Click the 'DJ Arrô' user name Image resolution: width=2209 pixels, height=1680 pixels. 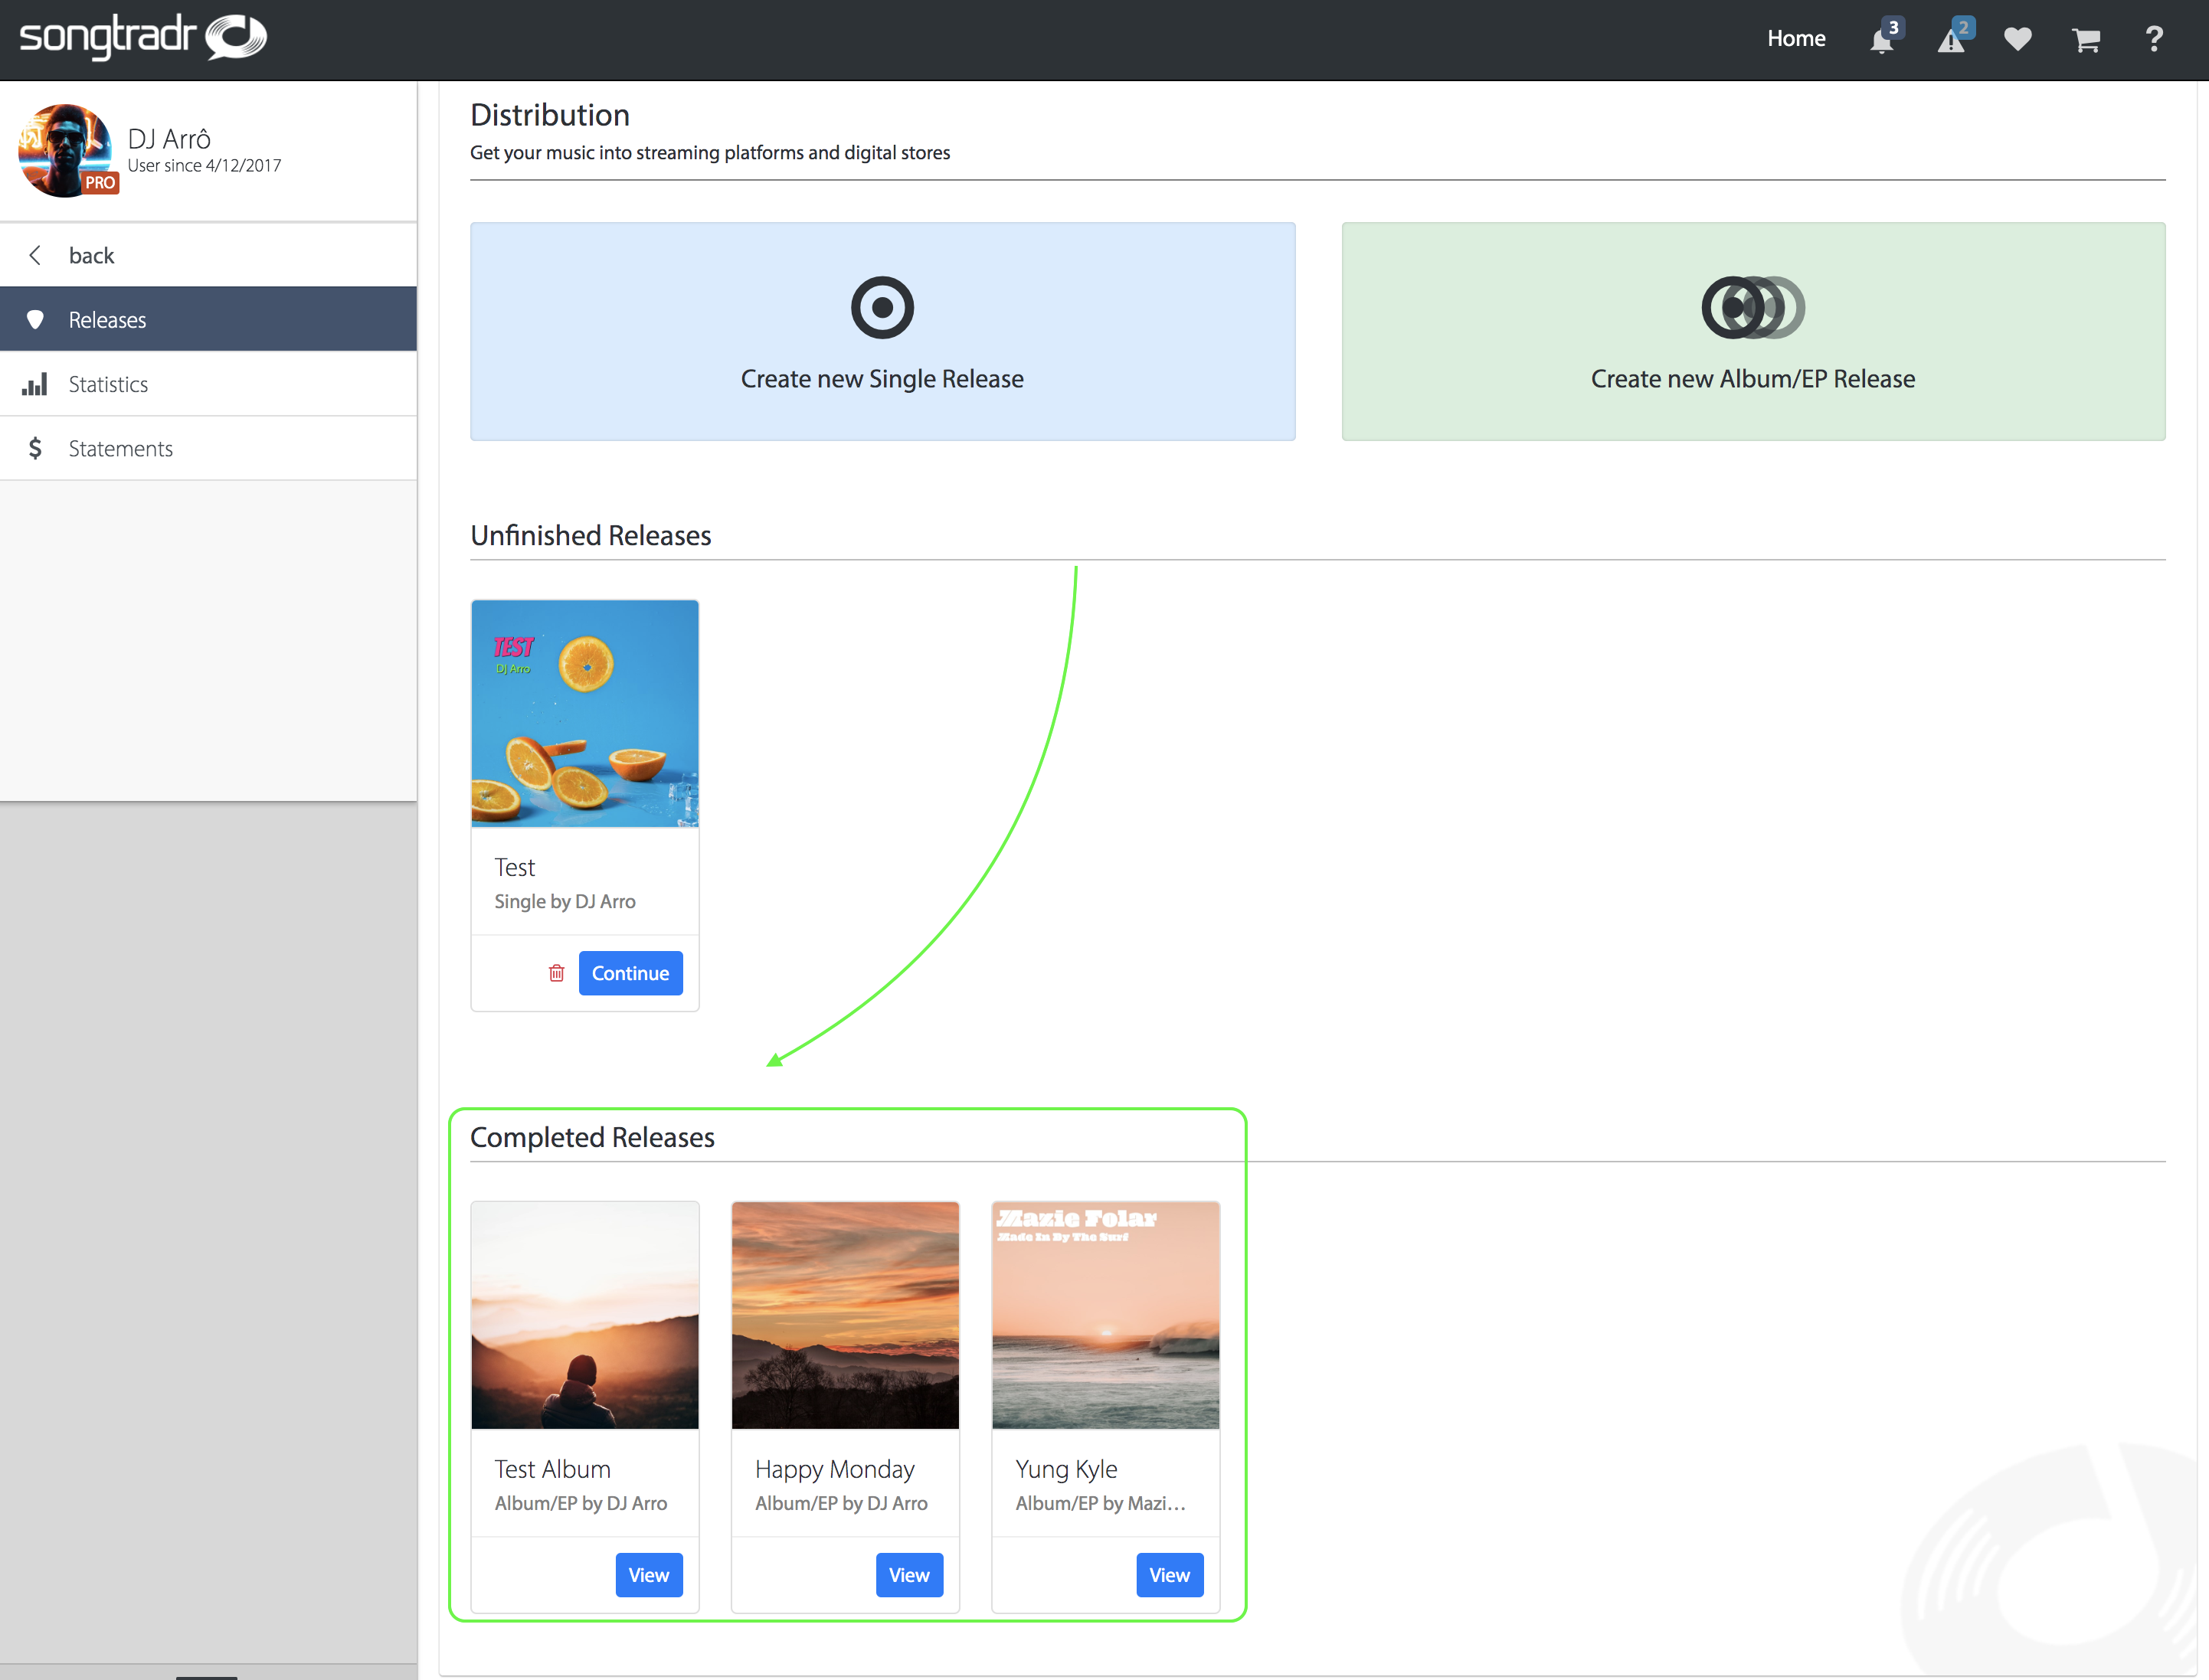pyautogui.click(x=169, y=138)
